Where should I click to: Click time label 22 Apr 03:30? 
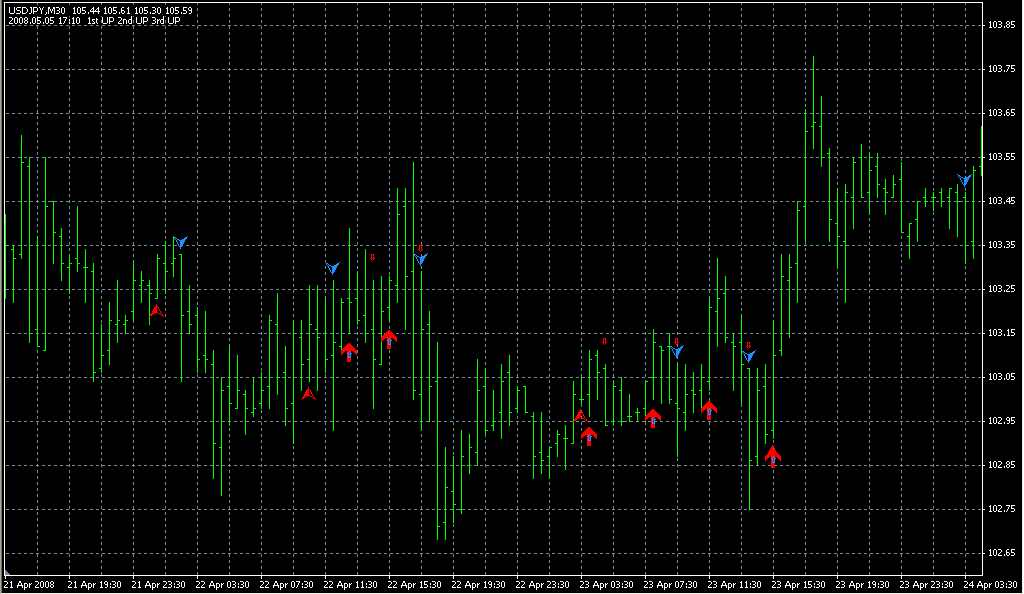pyautogui.click(x=222, y=585)
